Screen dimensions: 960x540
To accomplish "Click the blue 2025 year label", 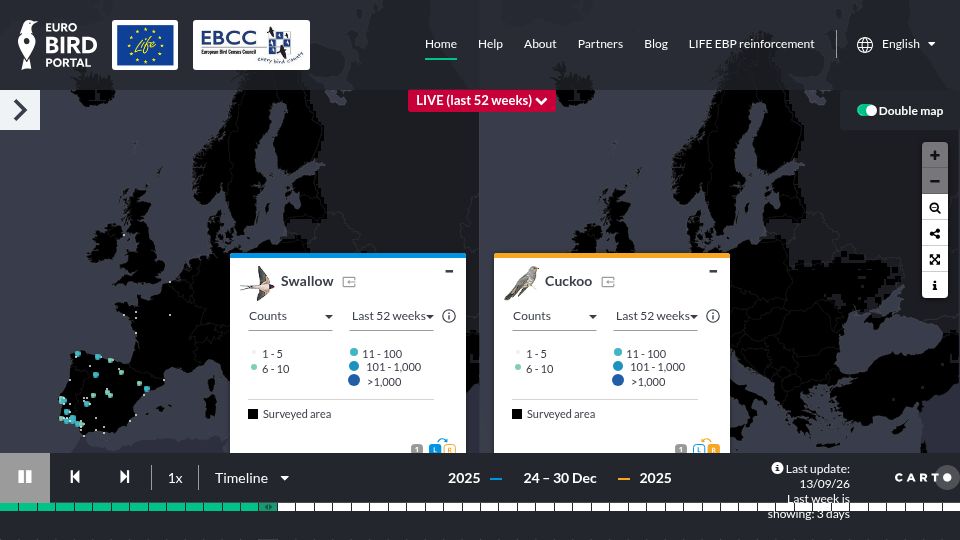I will click(464, 478).
